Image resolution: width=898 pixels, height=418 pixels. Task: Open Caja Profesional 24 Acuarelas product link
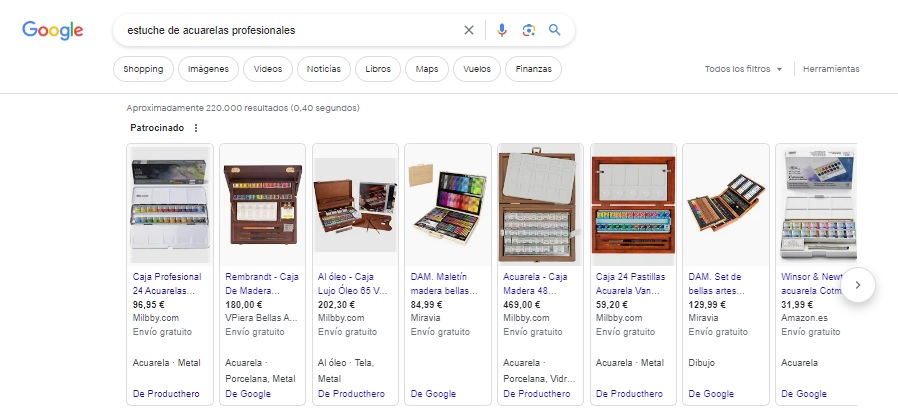coord(167,283)
